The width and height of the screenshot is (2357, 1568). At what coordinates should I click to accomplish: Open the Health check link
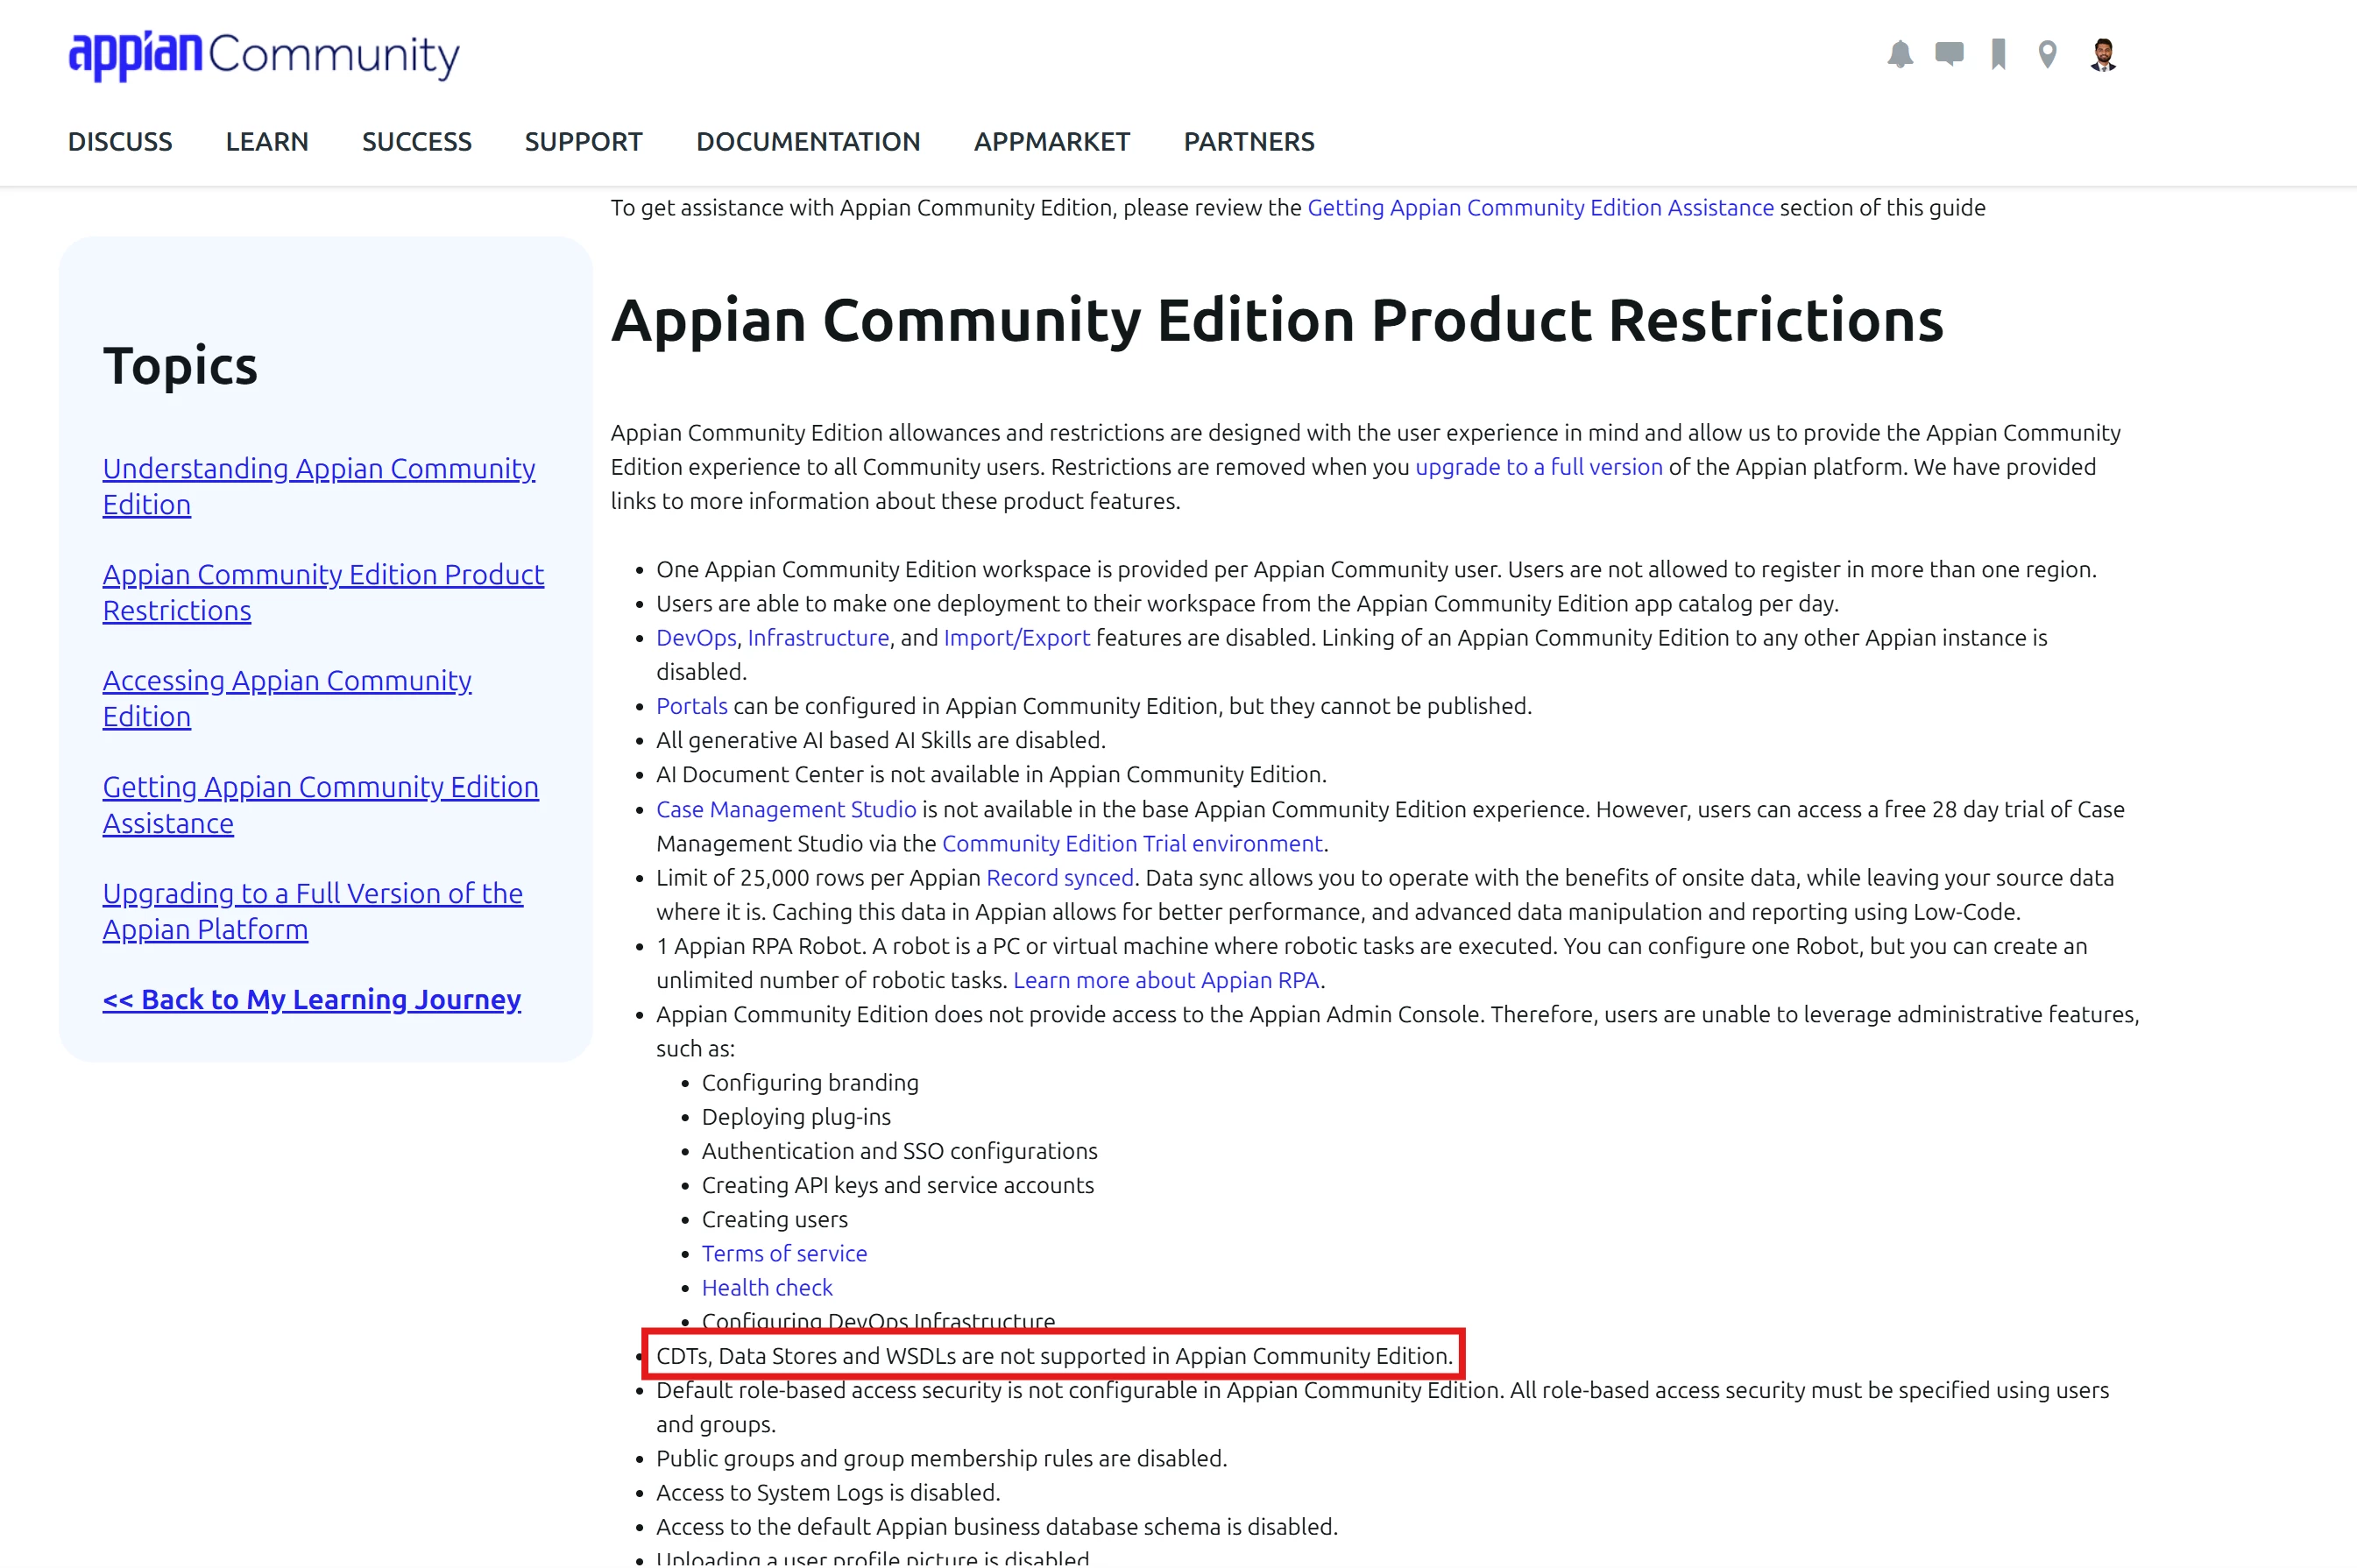click(x=767, y=1288)
